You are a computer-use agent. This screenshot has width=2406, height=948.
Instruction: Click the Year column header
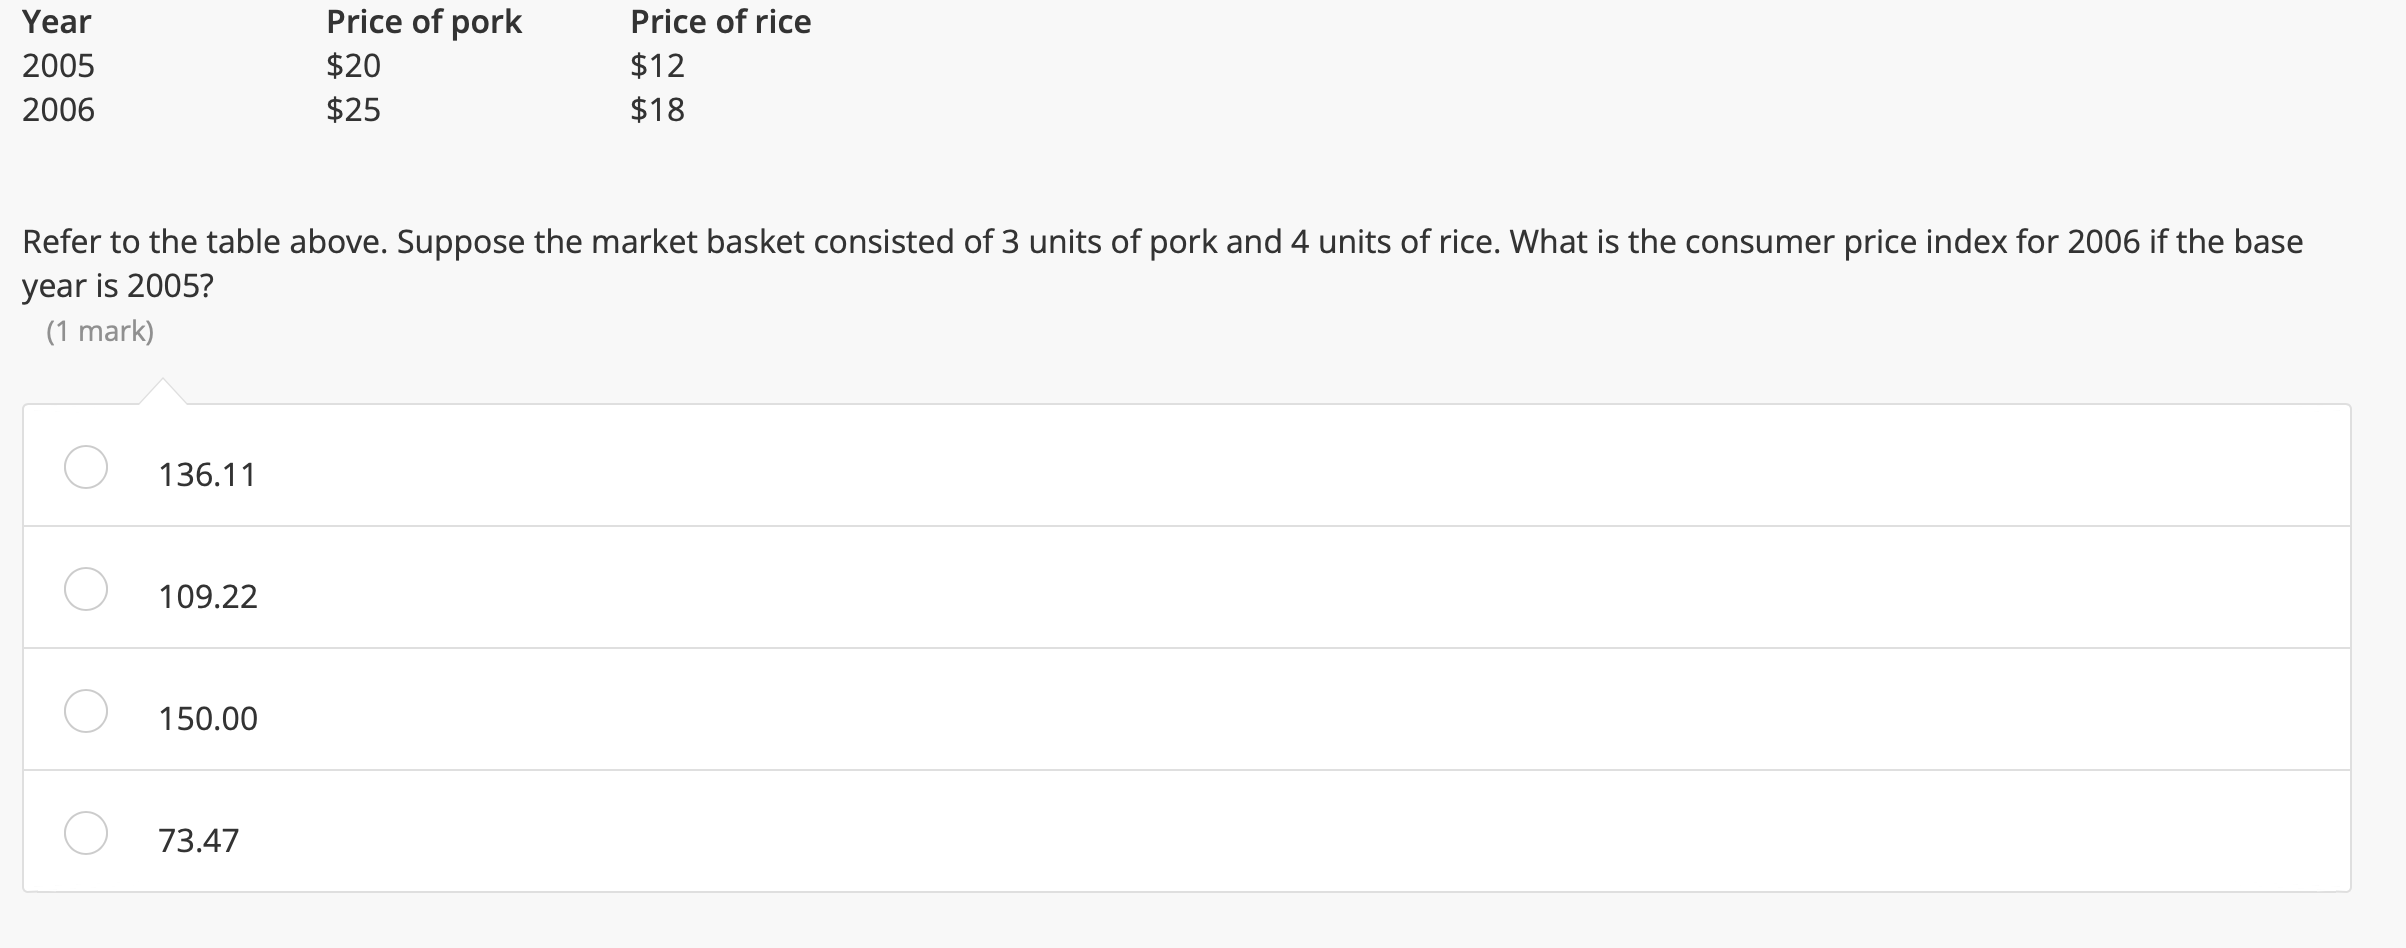coord(57,22)
